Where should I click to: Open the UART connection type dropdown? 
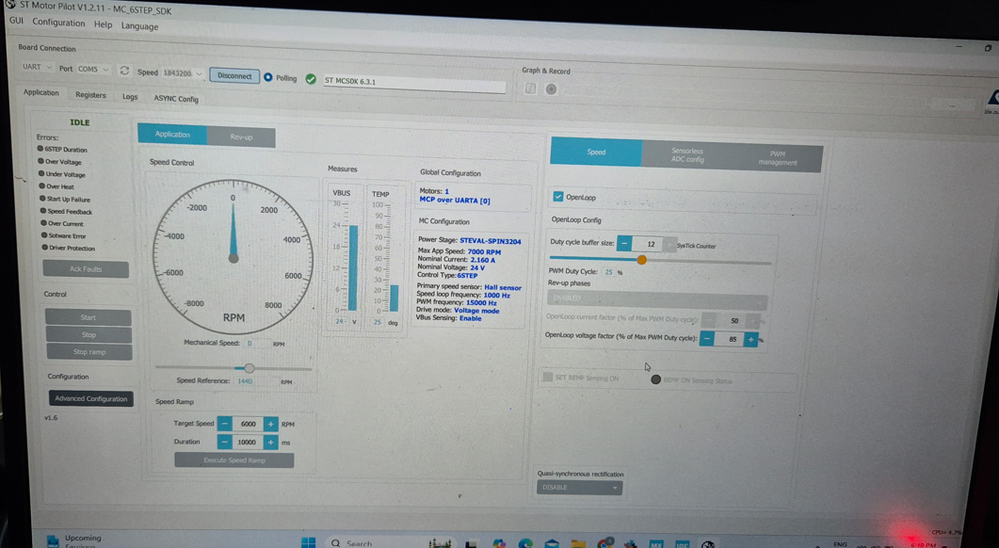click(x=38, y=67)
